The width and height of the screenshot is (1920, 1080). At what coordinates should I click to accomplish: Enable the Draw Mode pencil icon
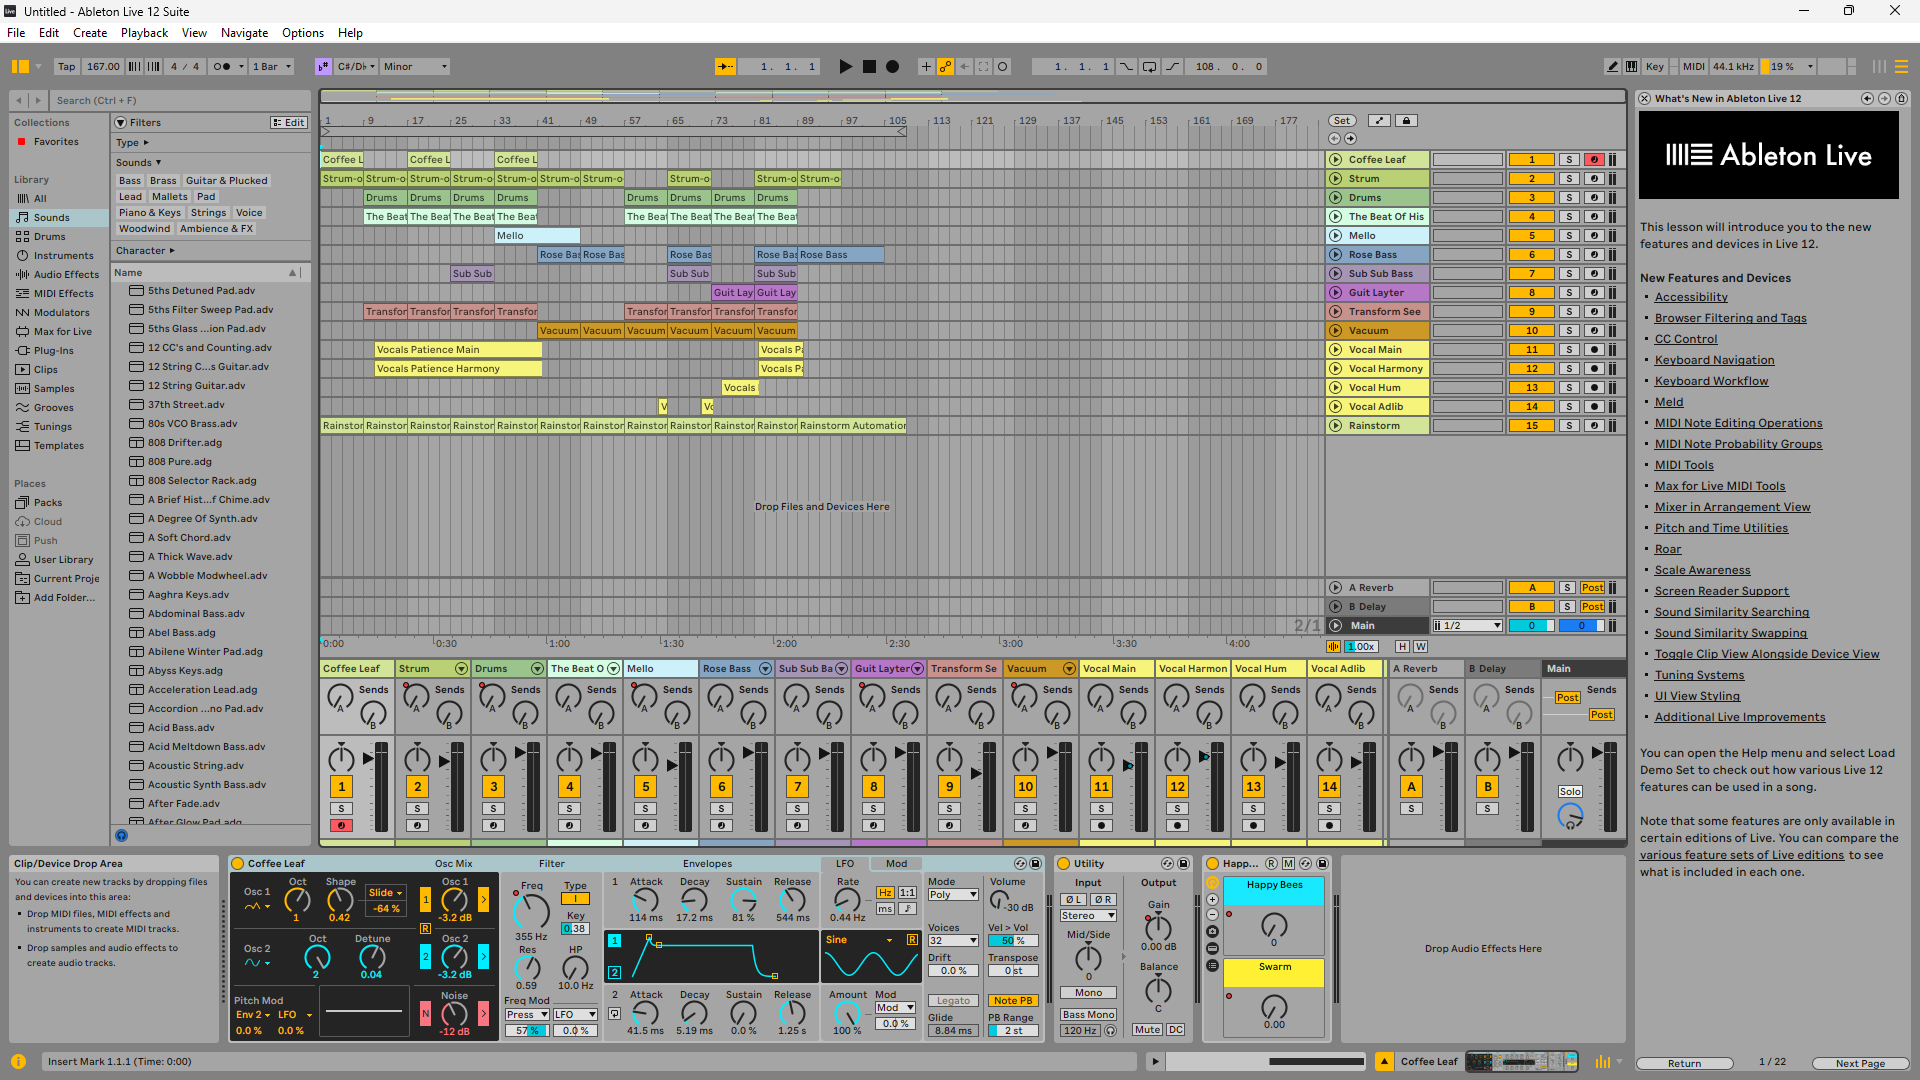pos(1612,67)
